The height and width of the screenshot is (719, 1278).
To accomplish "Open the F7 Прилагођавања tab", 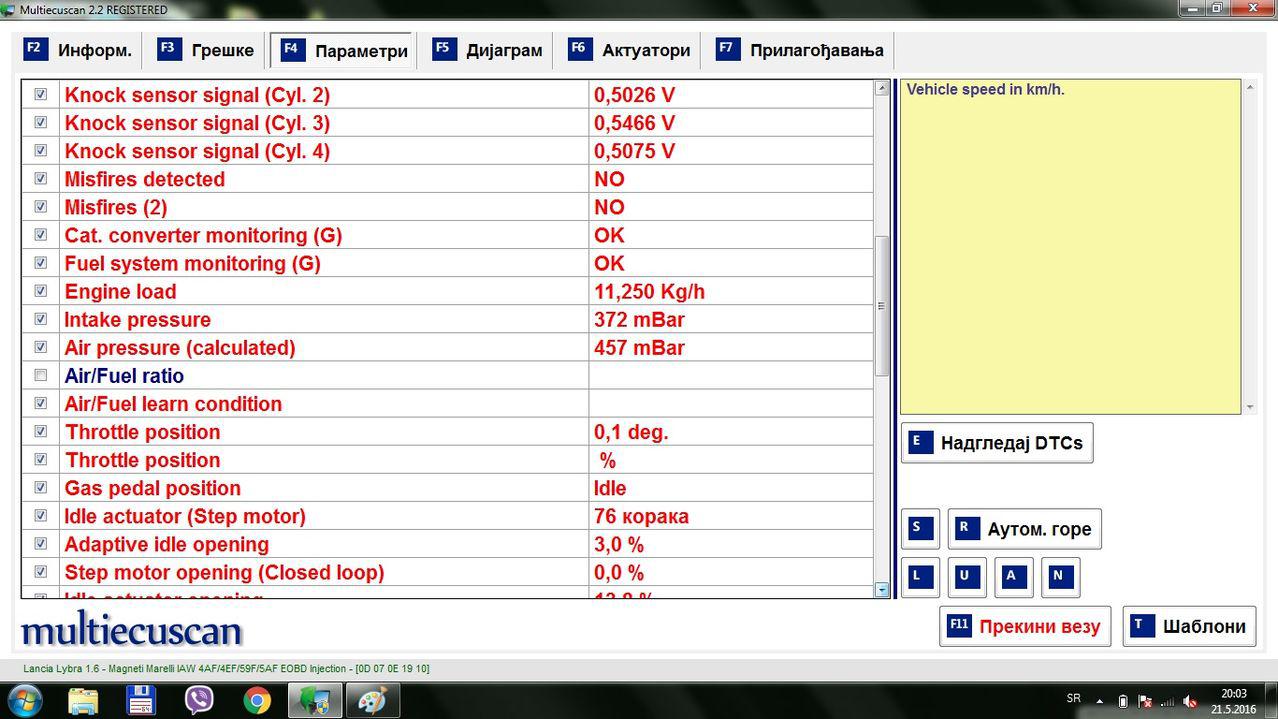I will [x=800, y=50].
